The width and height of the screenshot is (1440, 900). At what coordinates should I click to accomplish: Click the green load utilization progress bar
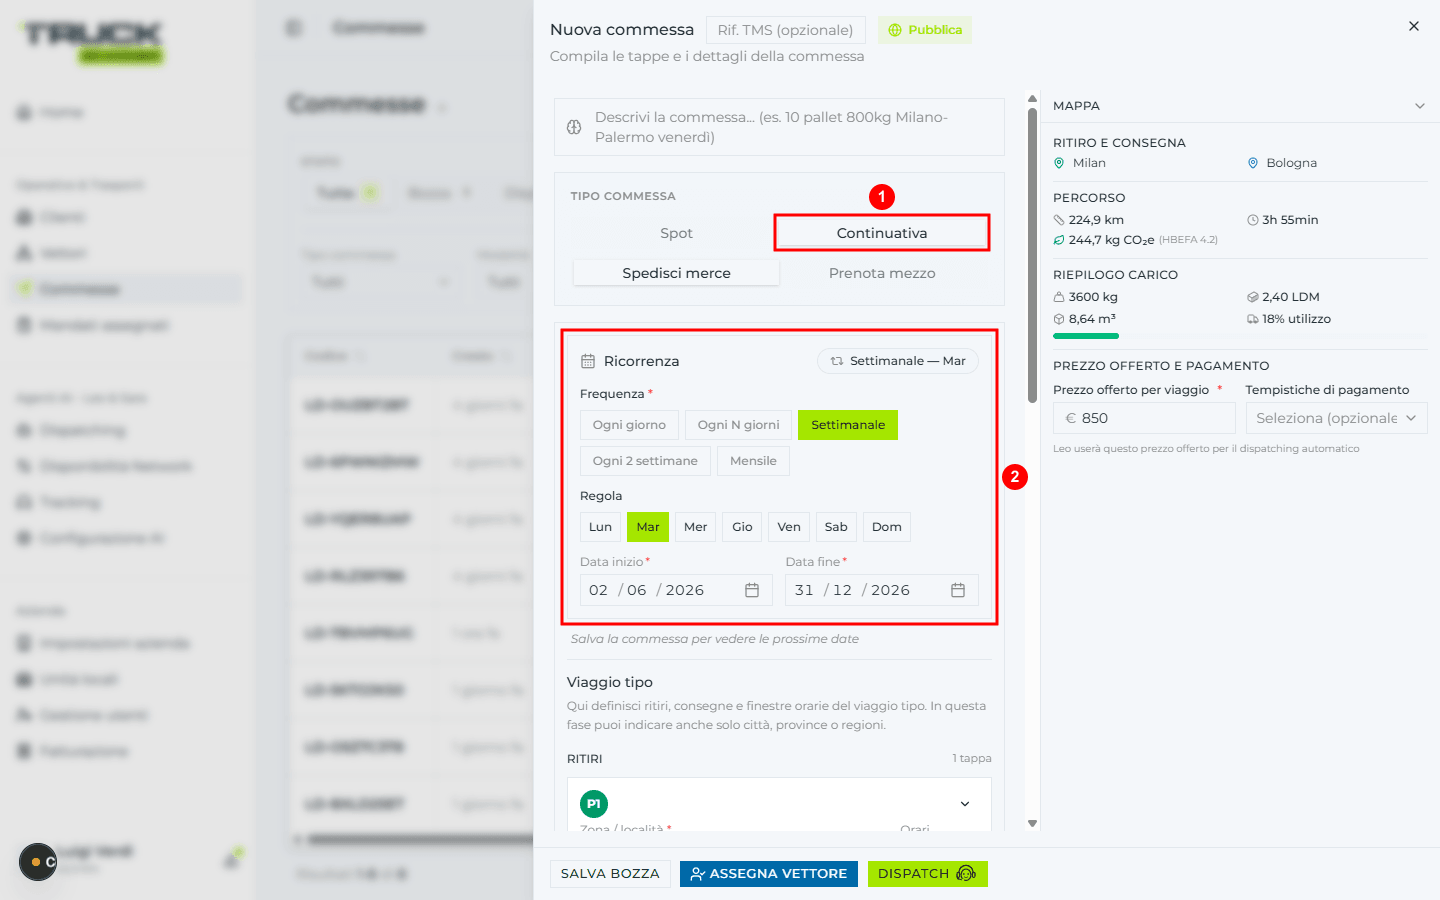(1086, 336)
